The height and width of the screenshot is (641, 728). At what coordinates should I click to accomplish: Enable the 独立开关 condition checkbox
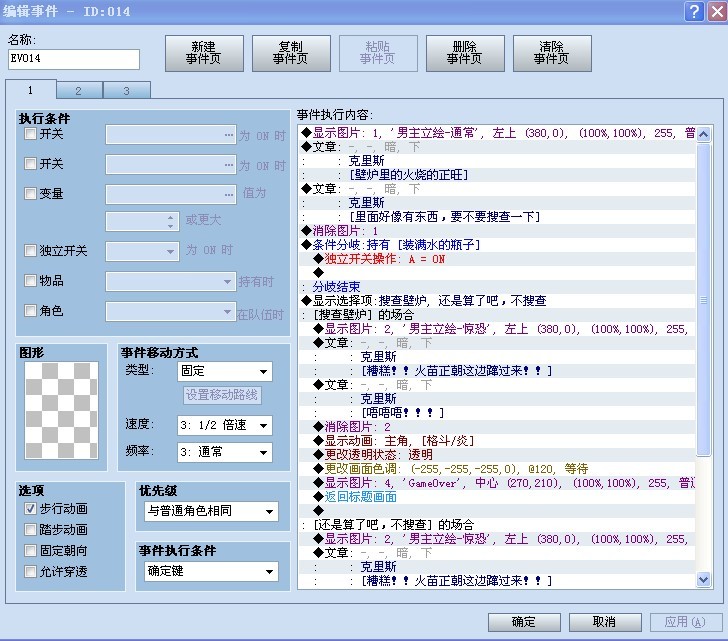coord(30,251)
